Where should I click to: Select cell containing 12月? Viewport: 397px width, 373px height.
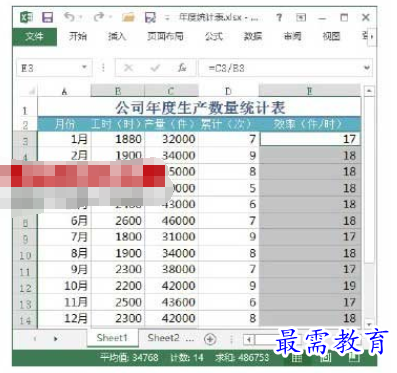[x=64, y=319]
